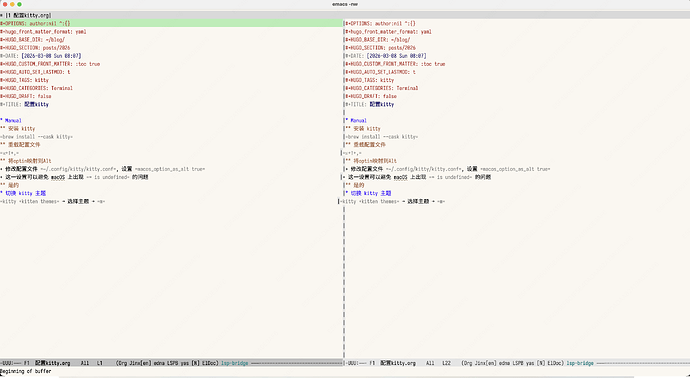
Task: Click the #+OPTIONS line in left pane
Action: tap(35, 23)
